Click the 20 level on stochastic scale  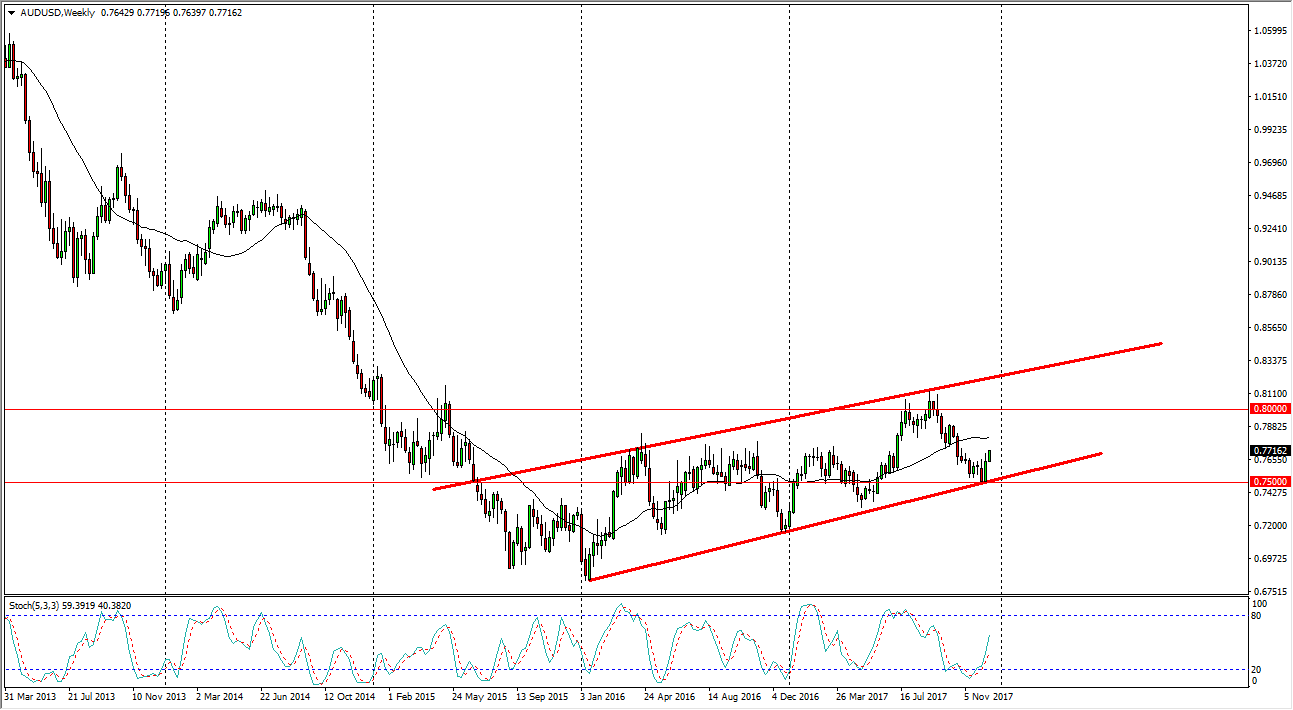click(x=1258, y=669)
